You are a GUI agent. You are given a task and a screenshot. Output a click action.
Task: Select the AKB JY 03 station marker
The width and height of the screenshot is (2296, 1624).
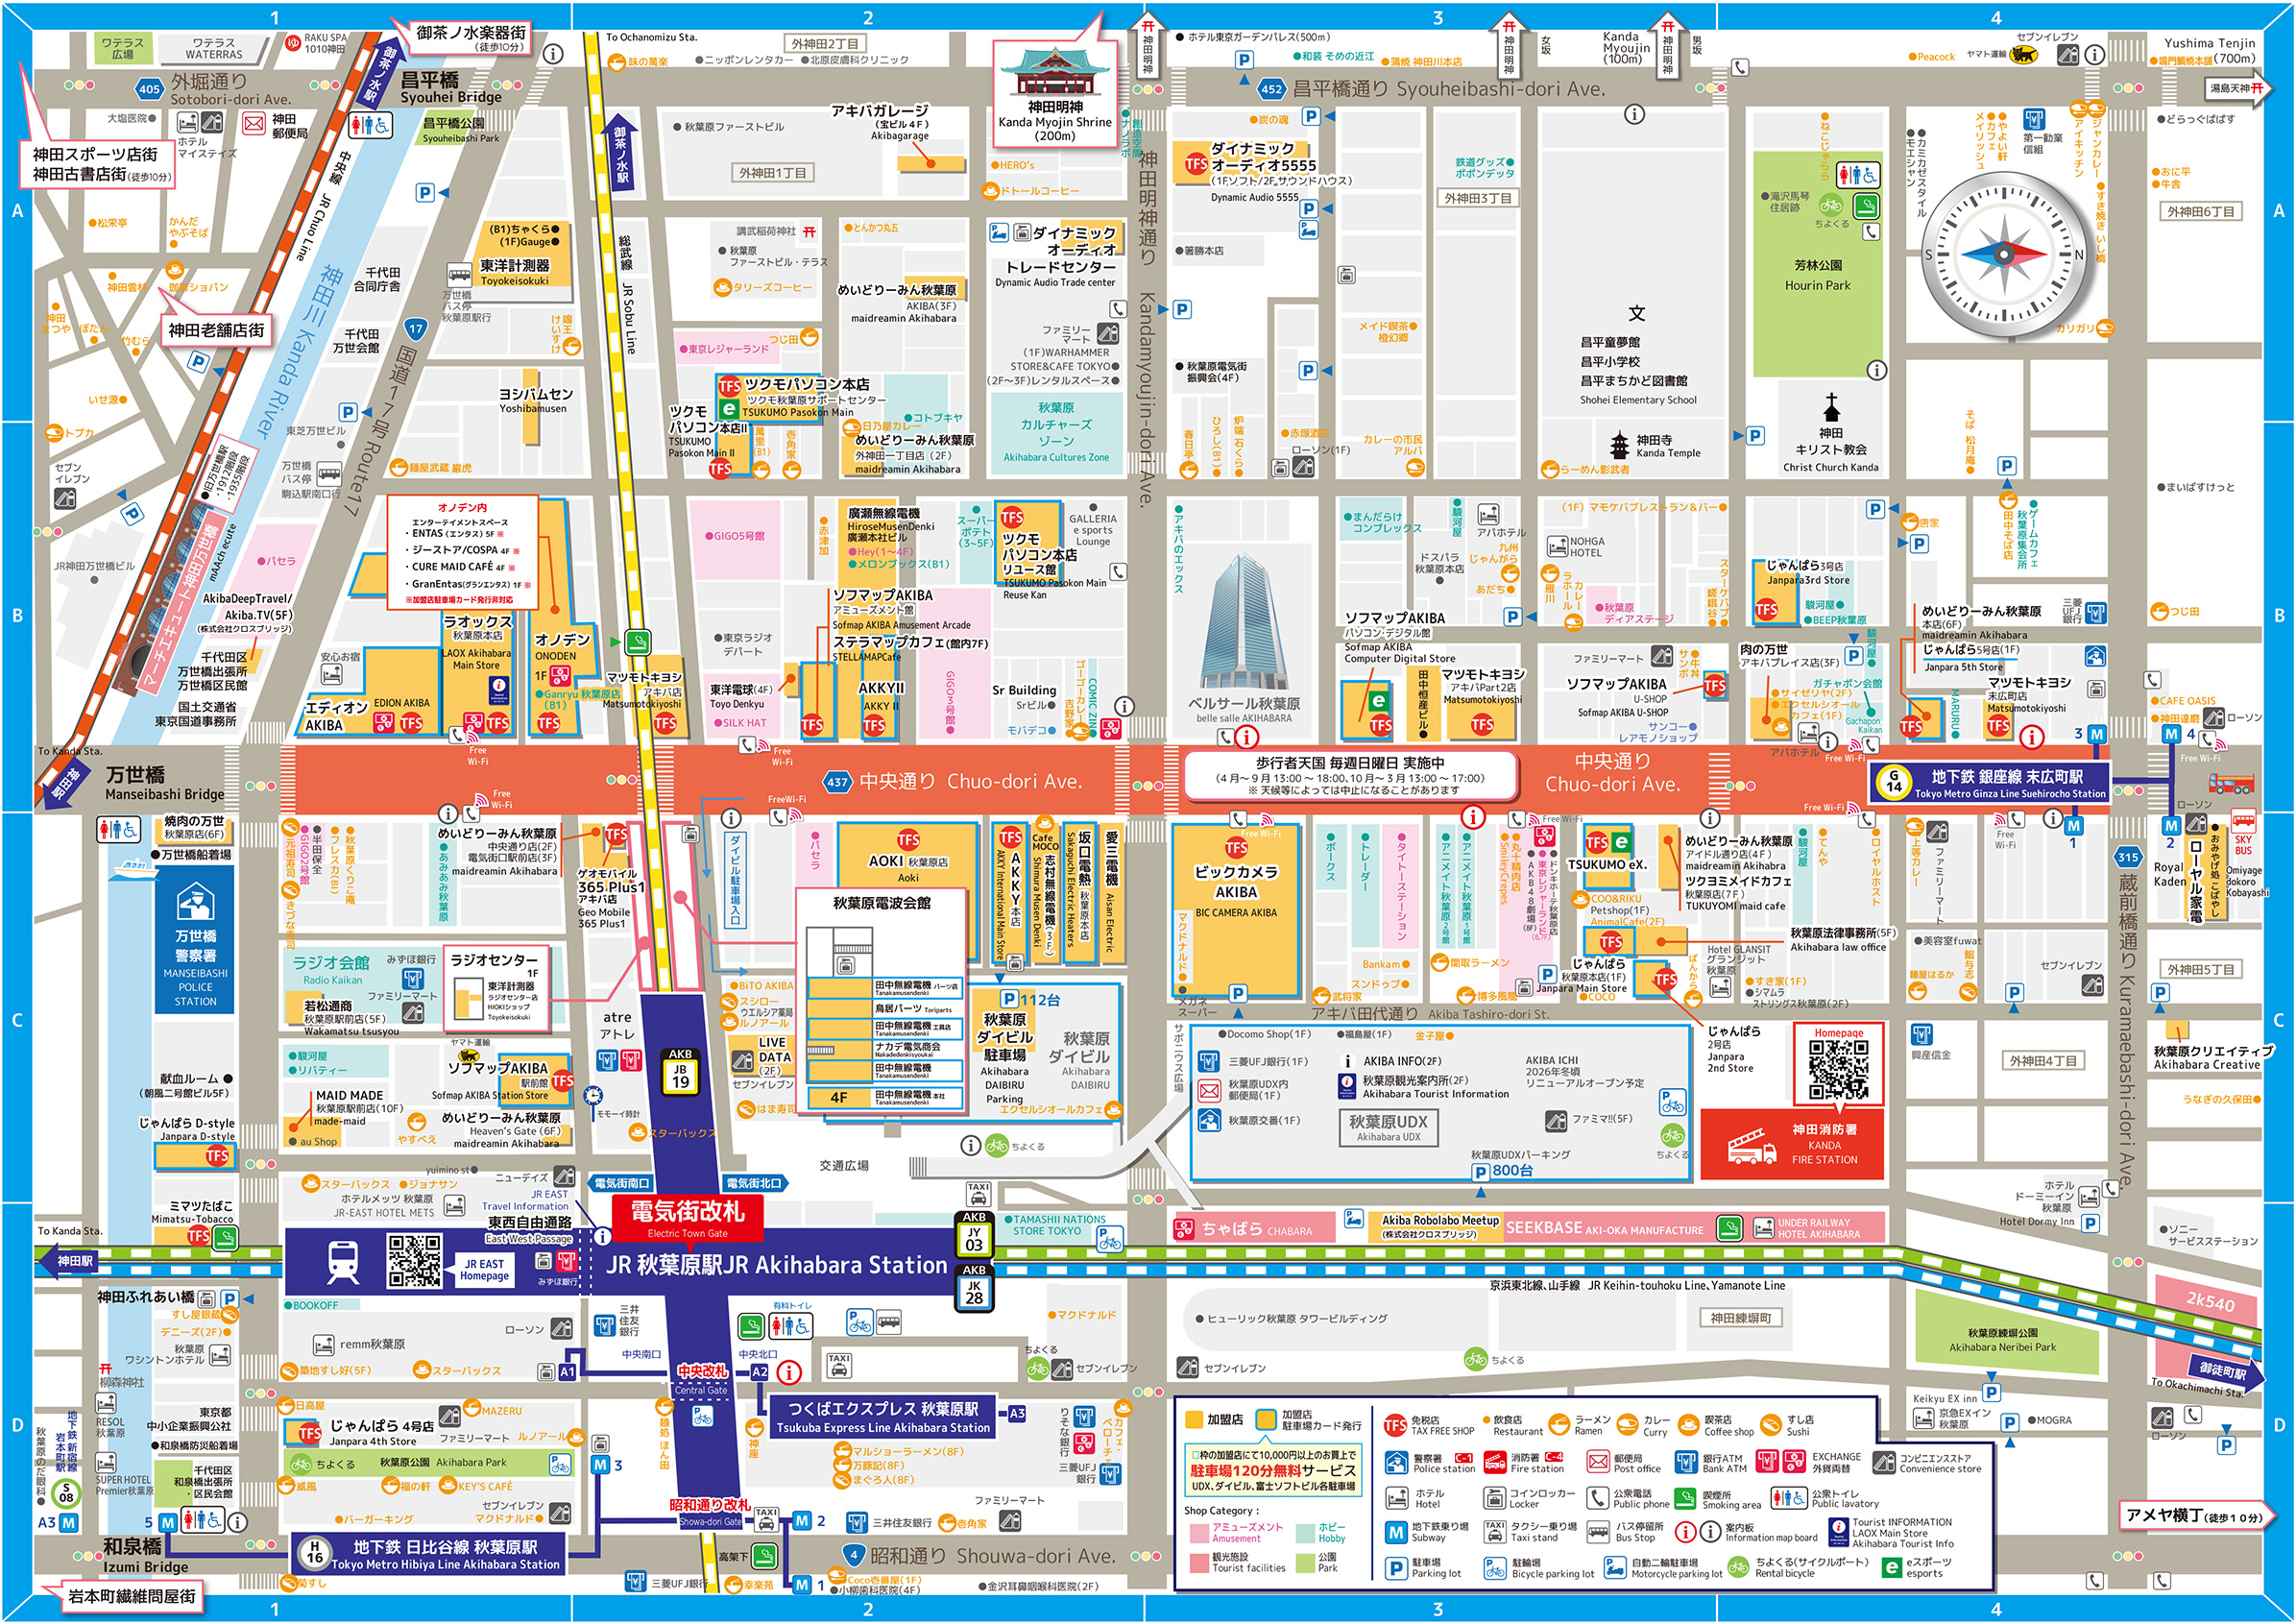(x=974, y=1237)
